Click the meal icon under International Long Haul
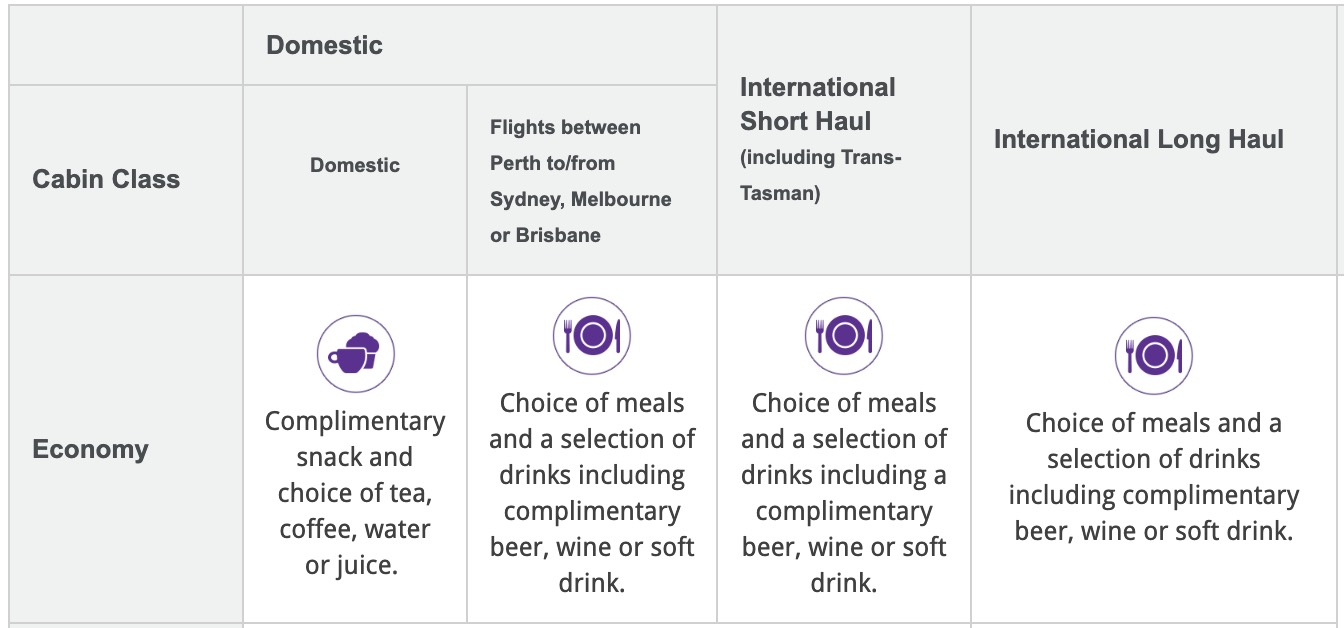The image size is (1344, 628). pyautogui.click(x=1154, y=355)
